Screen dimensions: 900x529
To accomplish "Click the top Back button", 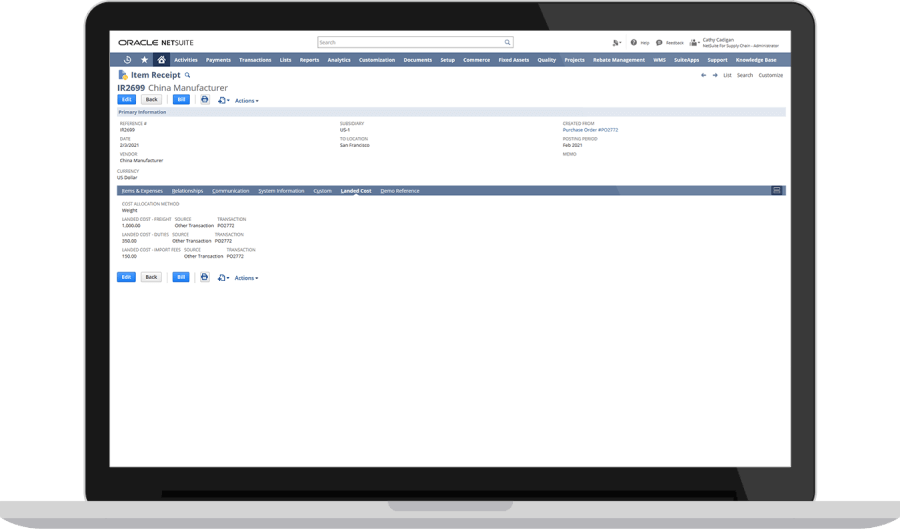I will click(x=152, y=100).
